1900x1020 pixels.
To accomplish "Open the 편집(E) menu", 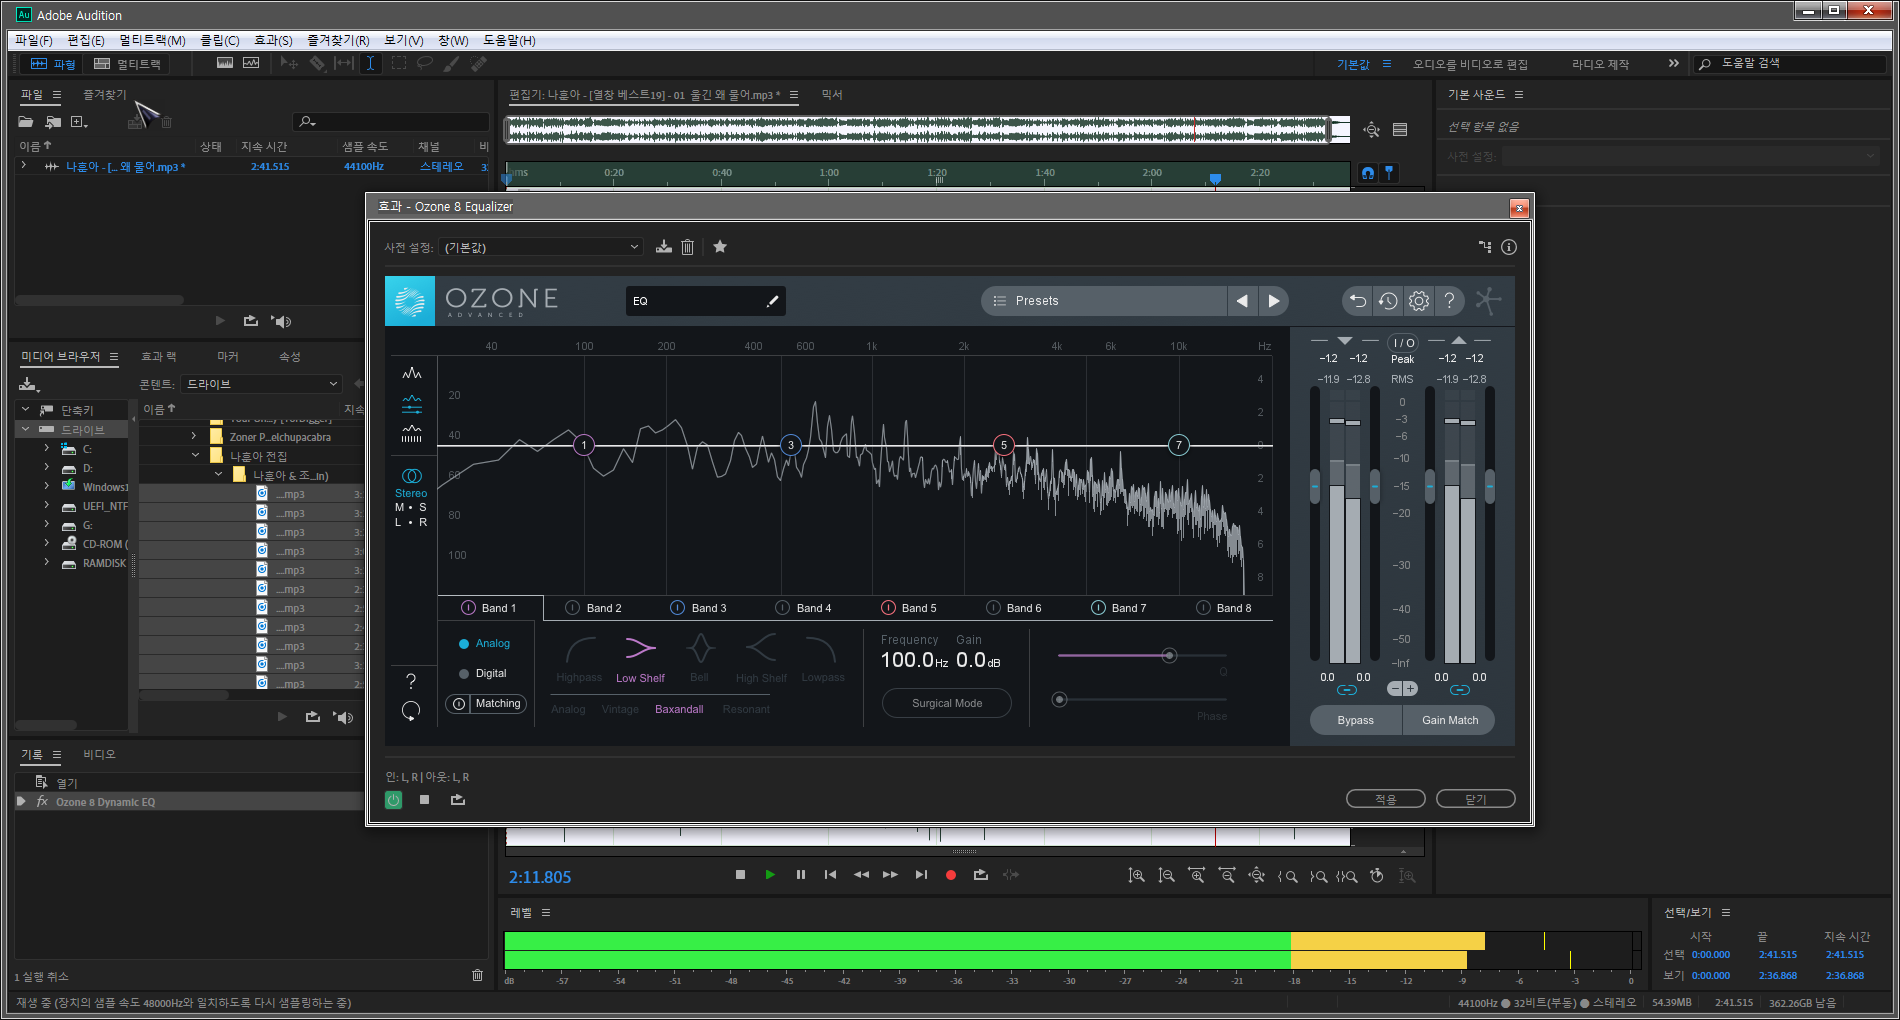I will pos(86,40).
